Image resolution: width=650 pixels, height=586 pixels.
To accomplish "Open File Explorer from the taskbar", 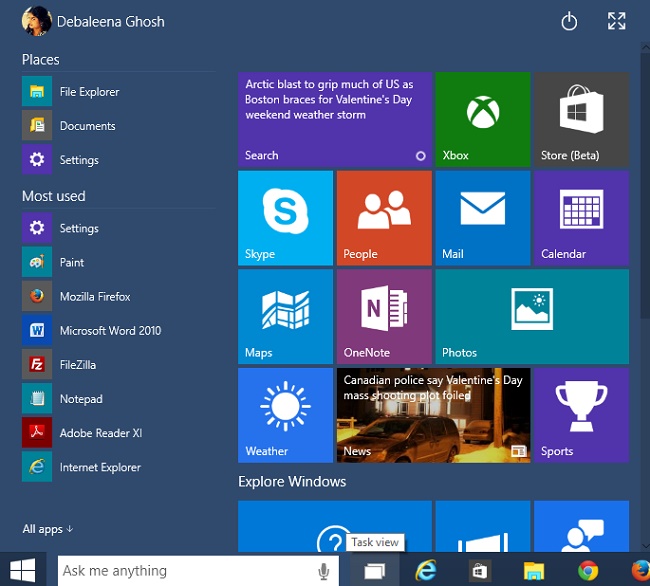I will (x=534, y=571).
